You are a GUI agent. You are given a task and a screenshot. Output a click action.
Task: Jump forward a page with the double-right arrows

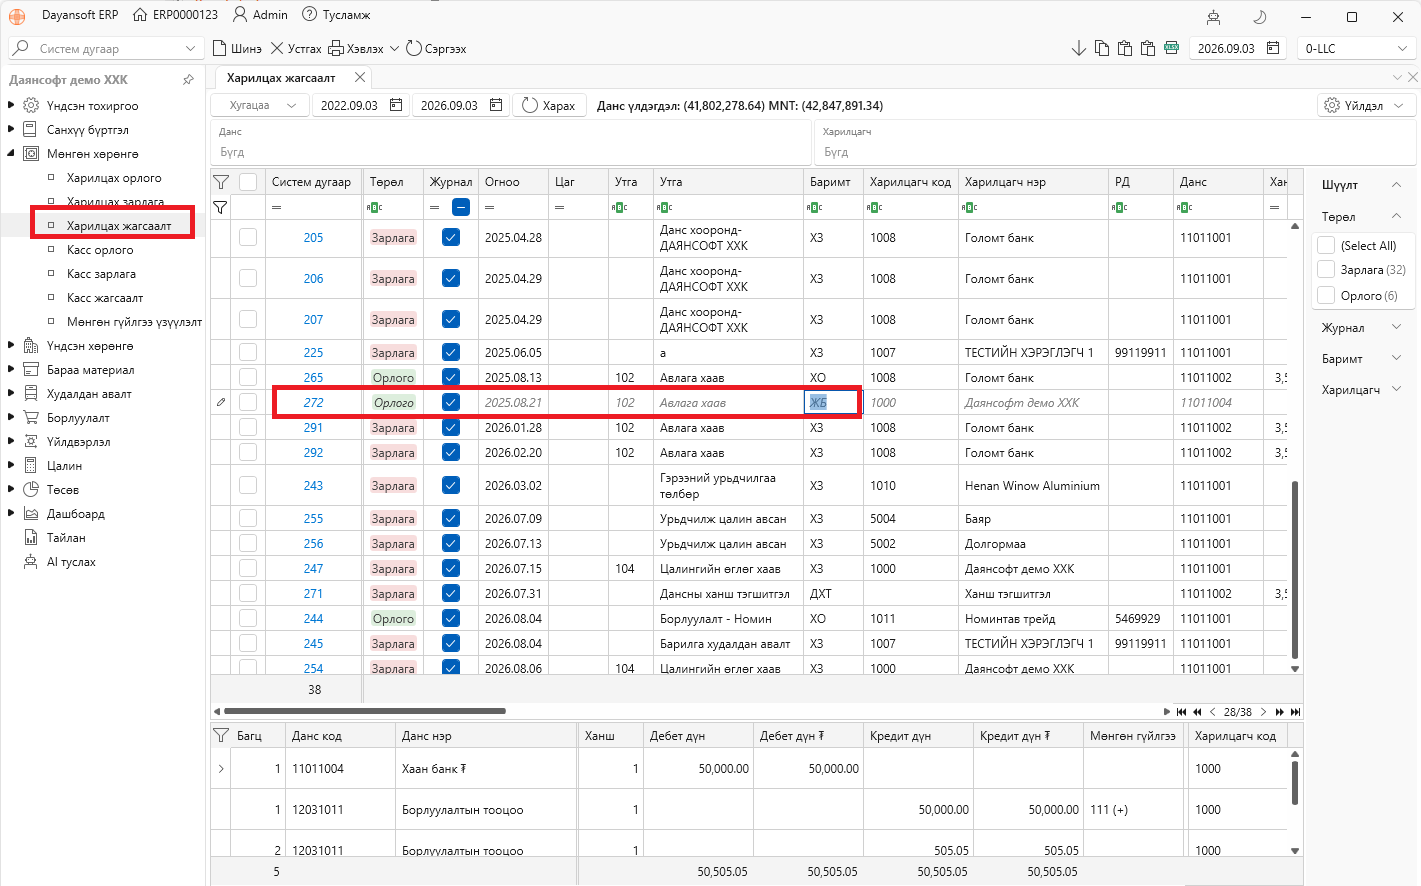tap(1279, 712)
